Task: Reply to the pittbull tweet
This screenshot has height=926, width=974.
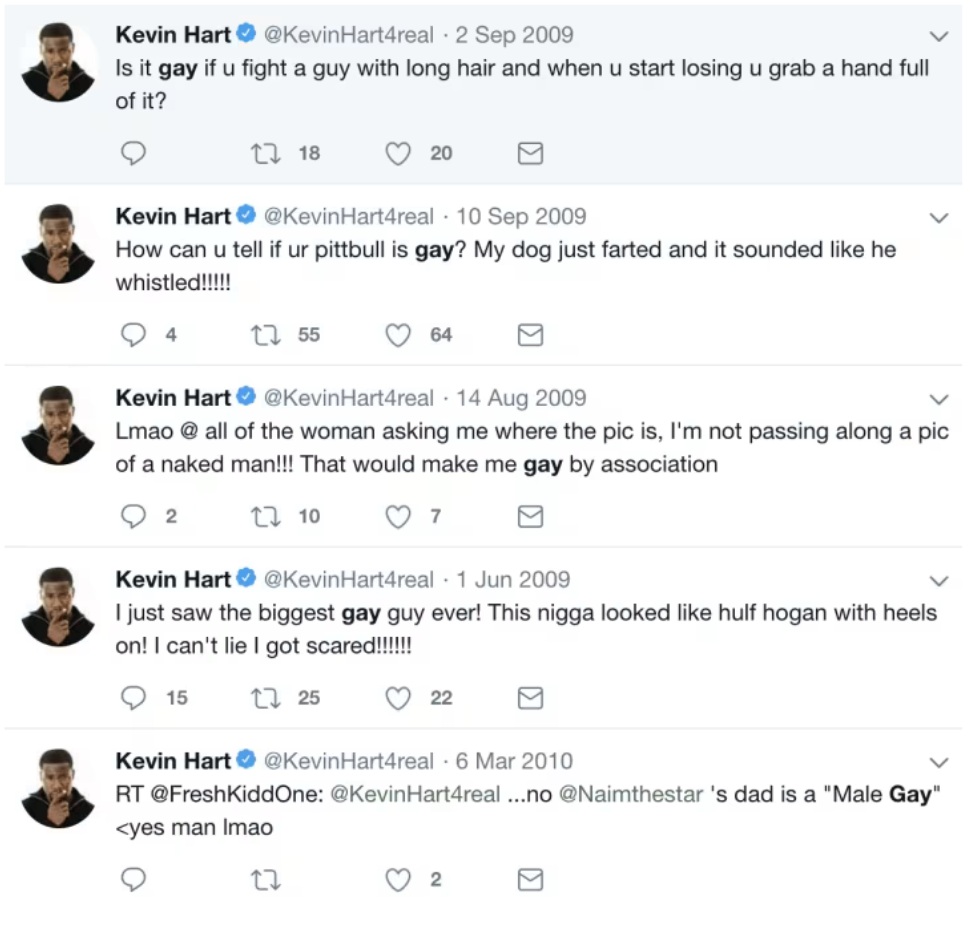Action: point(133,335)
